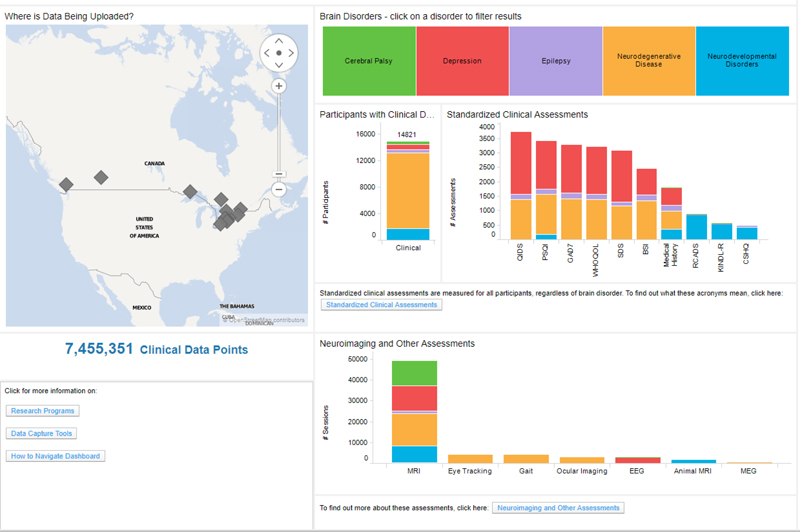Select the orange segment of BSI bar
Screen dimensions: 800x532
646,220
